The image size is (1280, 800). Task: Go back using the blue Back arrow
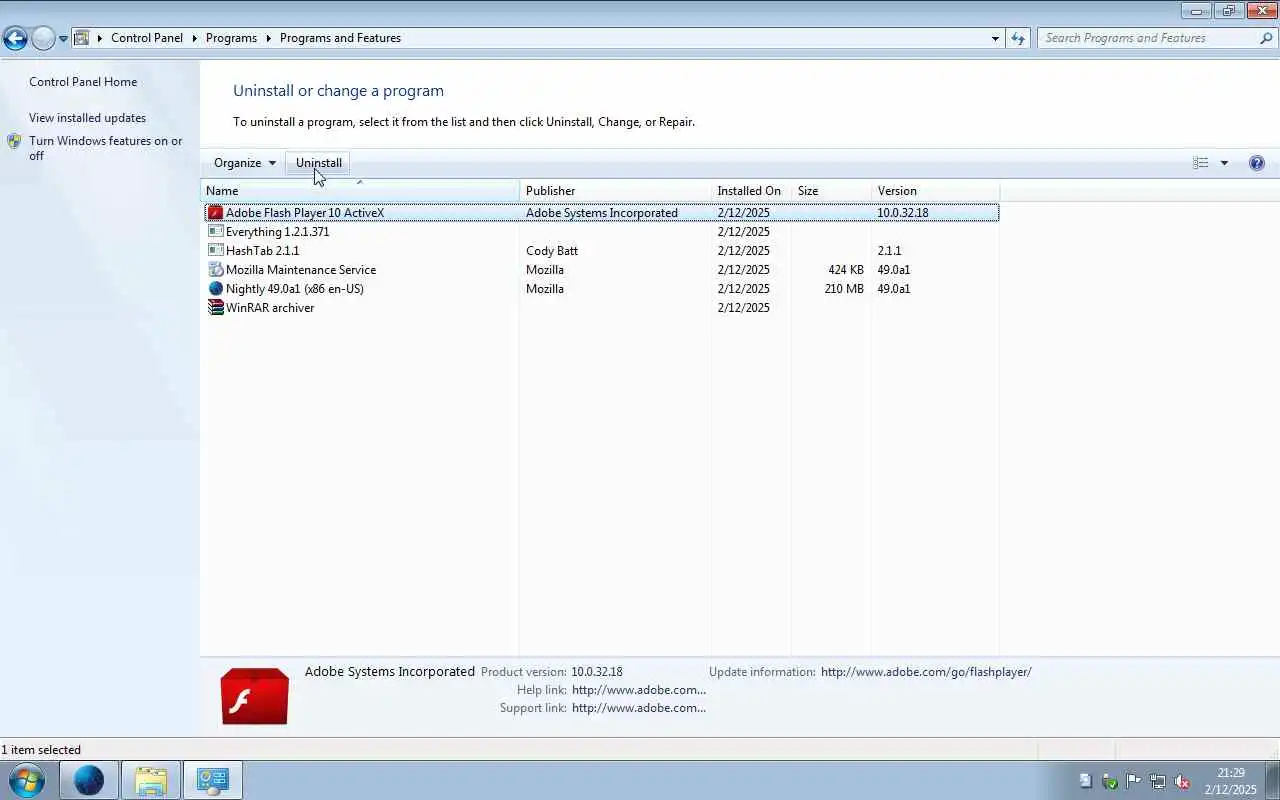tap(15, 38)
